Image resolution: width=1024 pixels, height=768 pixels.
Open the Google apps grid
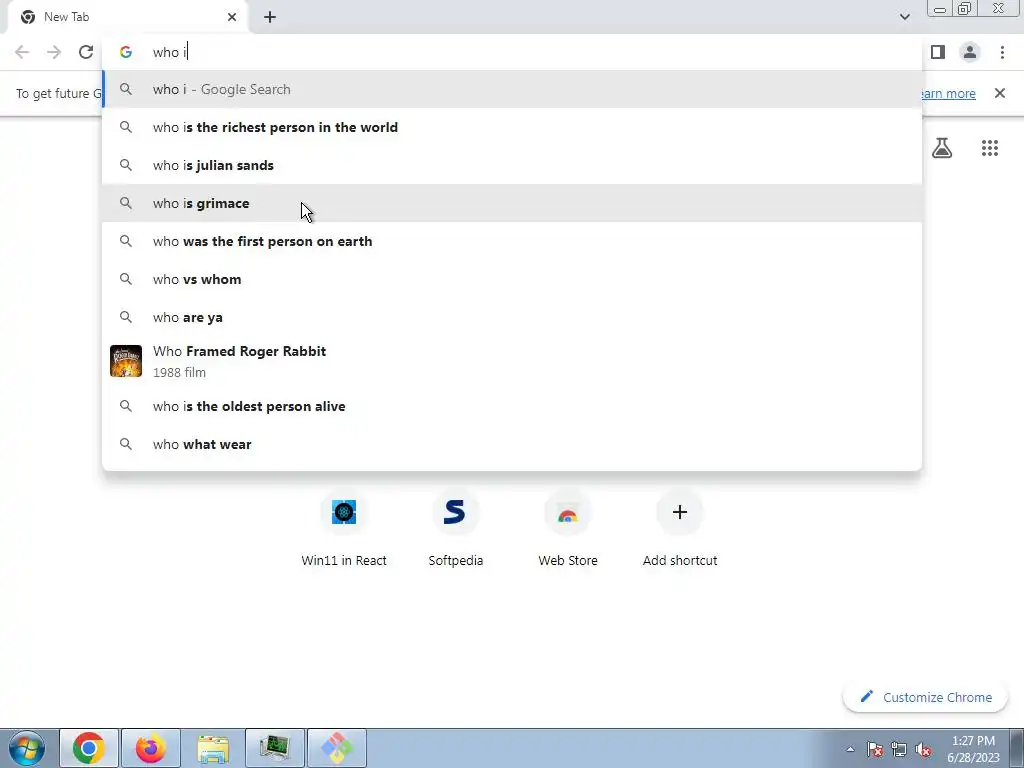[990, 148]
